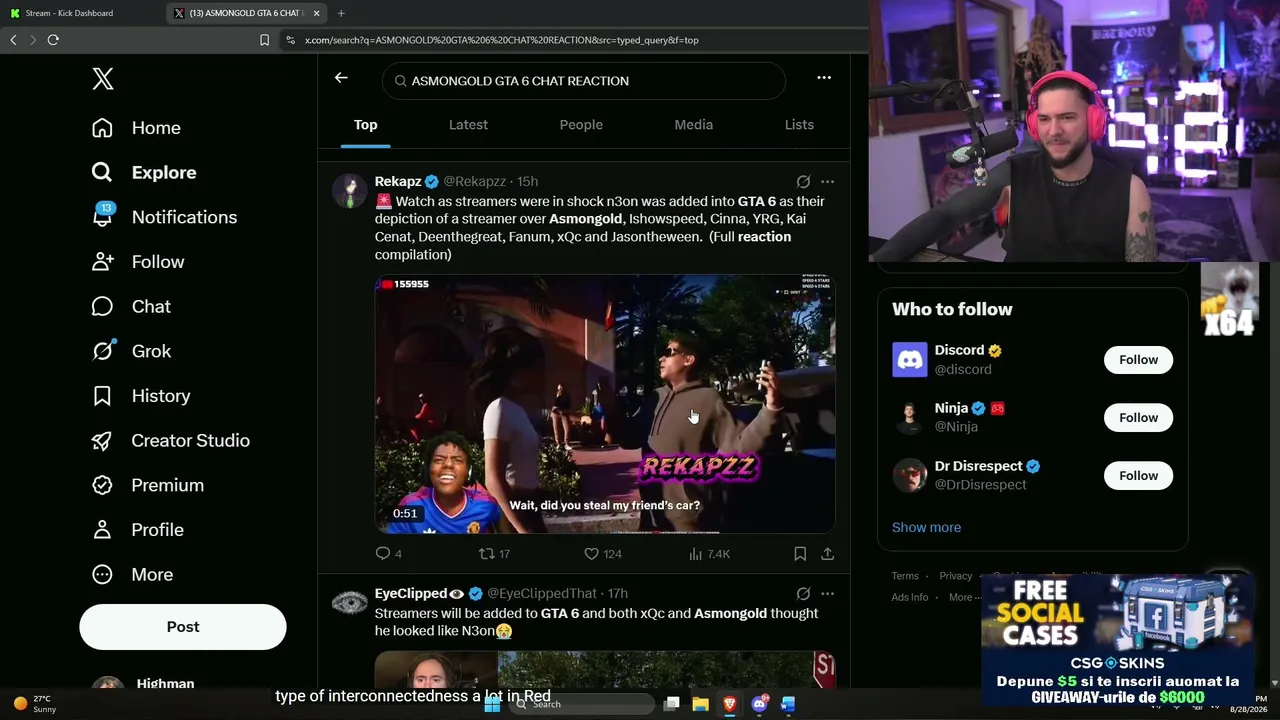This screenshot has height=720, width=1280.
Task: Open a new browser tab
Action: click(341, 13)
